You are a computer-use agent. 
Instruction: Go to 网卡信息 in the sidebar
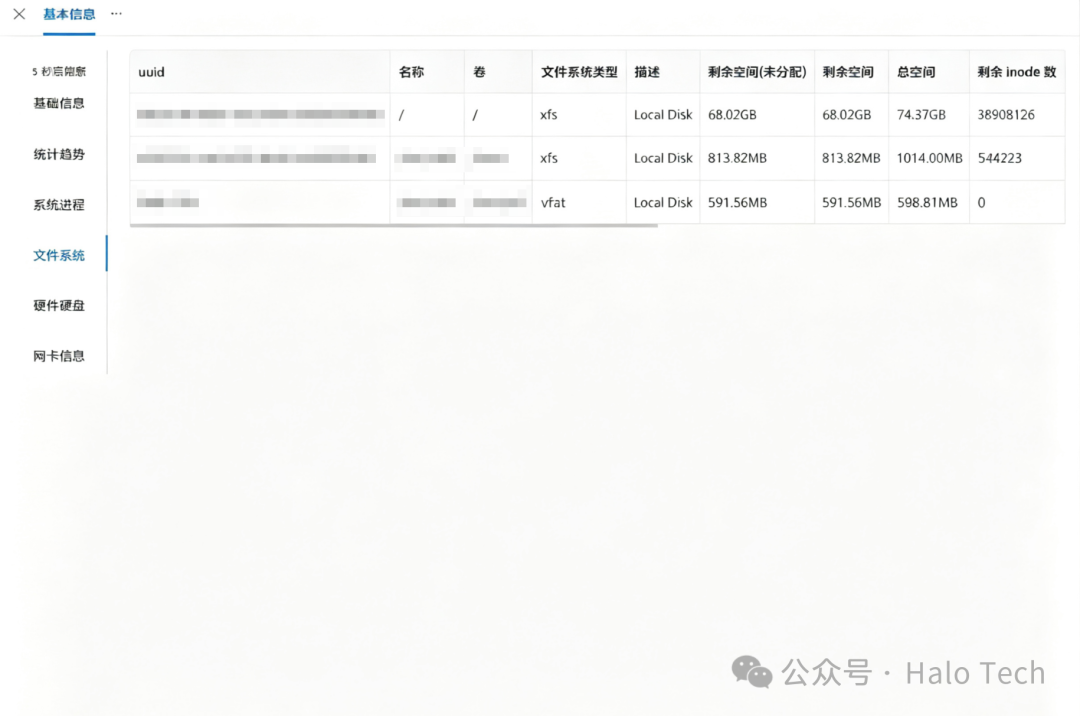click(59, 356)
